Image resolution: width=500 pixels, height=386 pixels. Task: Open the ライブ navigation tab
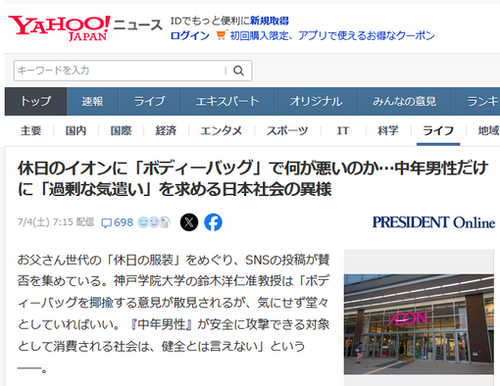click(x=149, y=101)
